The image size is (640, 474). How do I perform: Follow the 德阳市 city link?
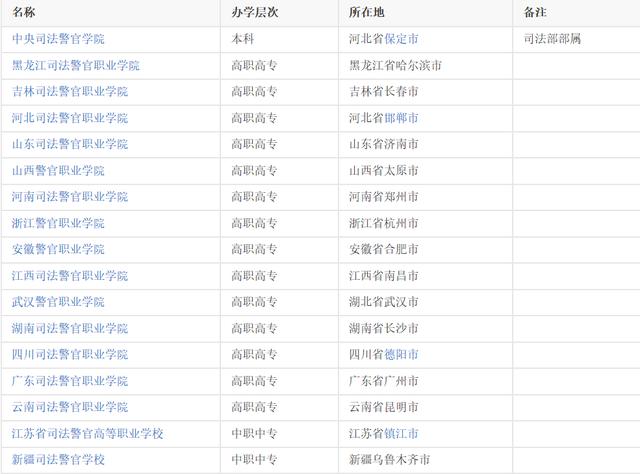click(x=401, y=354)
